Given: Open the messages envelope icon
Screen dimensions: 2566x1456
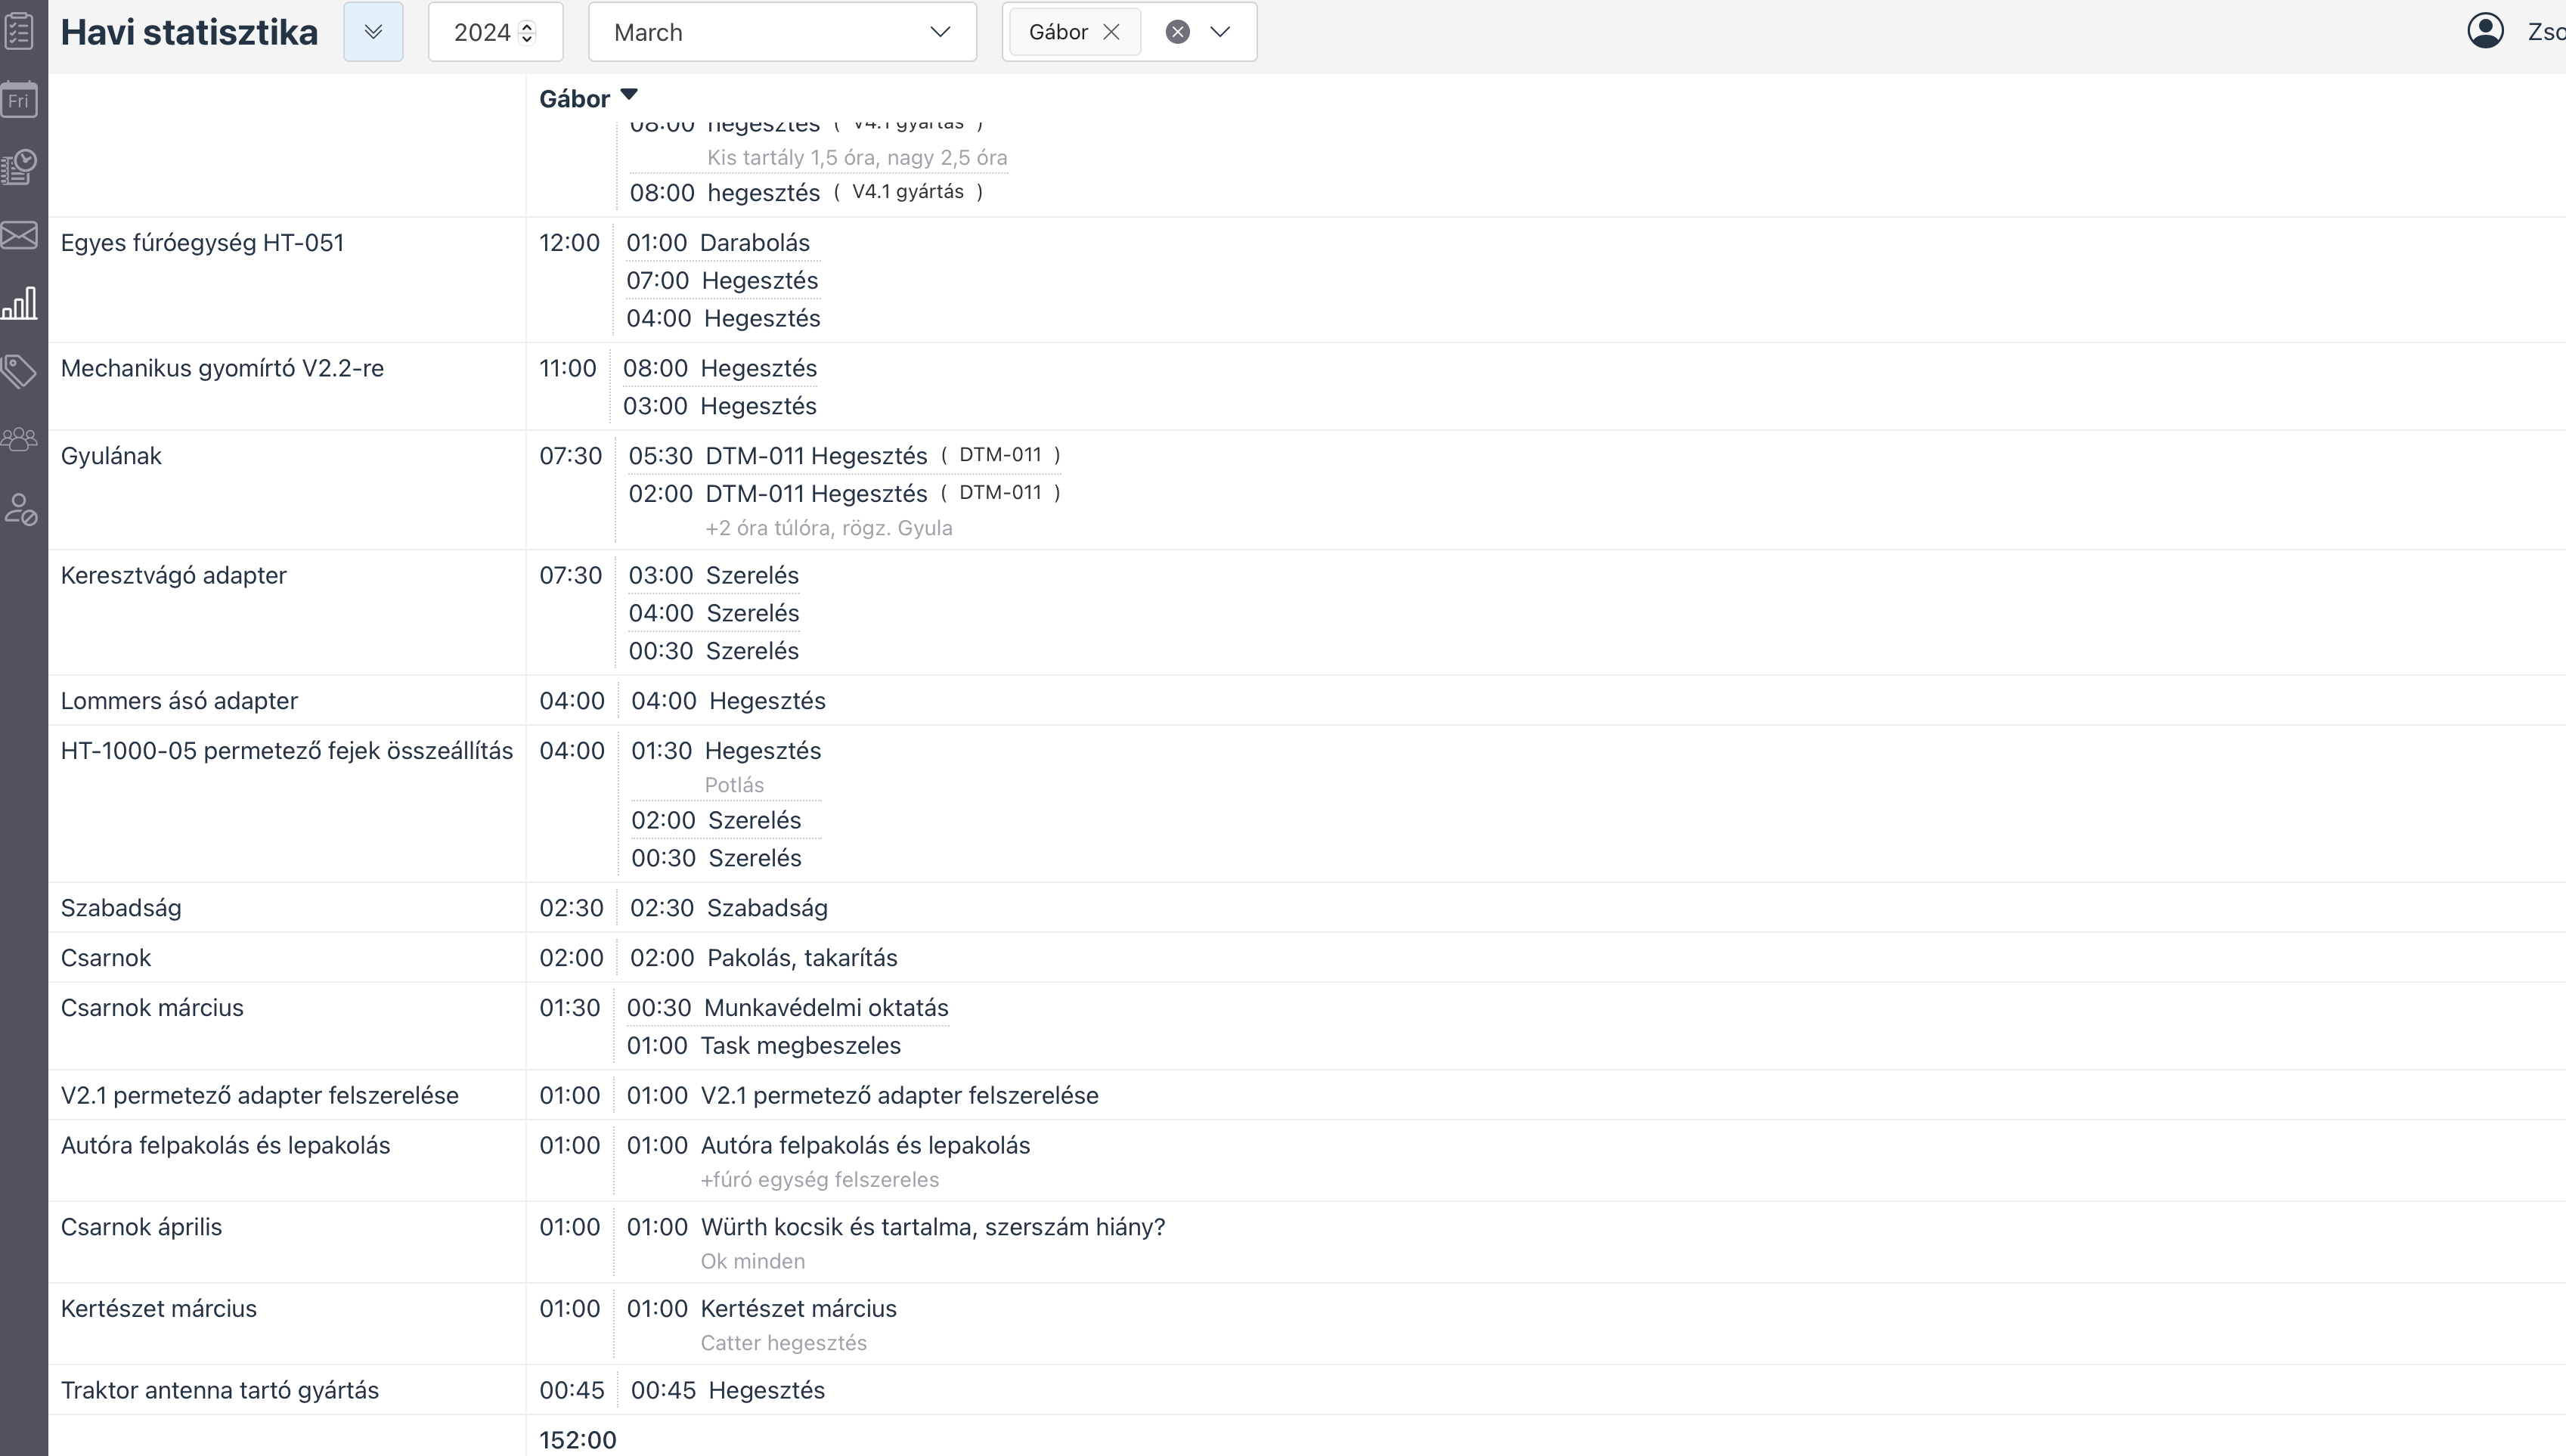Looking at the screenshot, I should 20,235.
